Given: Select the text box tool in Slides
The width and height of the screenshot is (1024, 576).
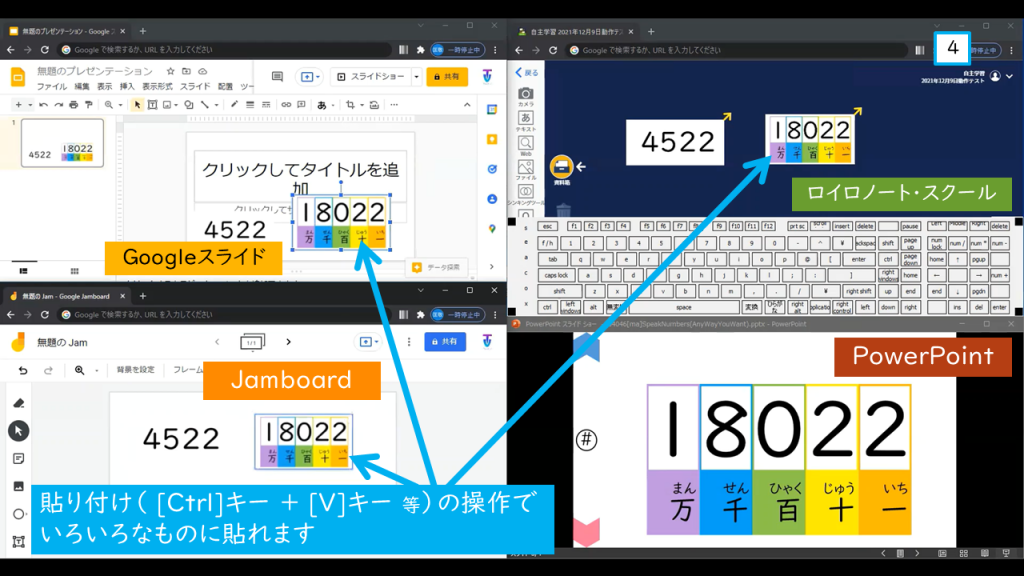Looking at the screenshot, I should (152, 104).
